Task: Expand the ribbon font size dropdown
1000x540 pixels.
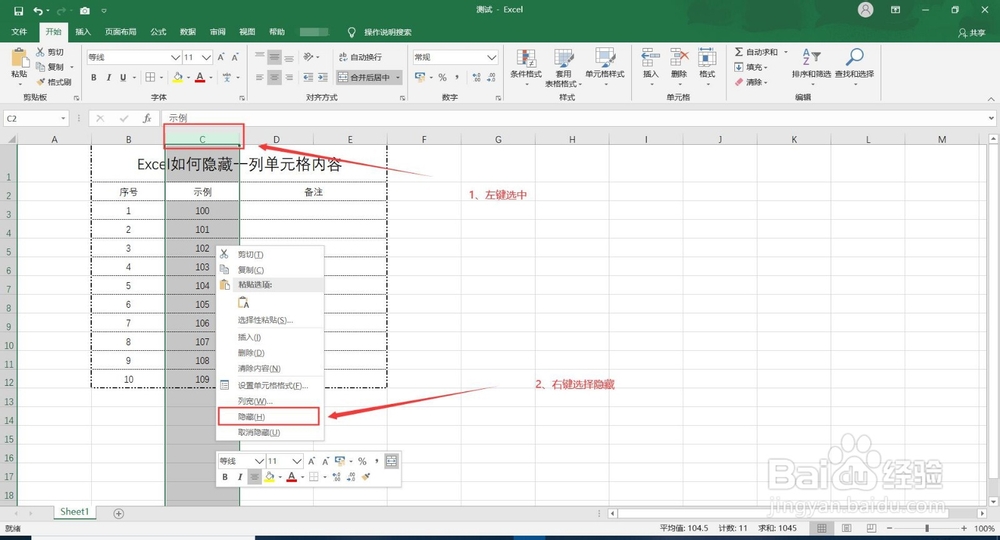Action: (206, 57)
